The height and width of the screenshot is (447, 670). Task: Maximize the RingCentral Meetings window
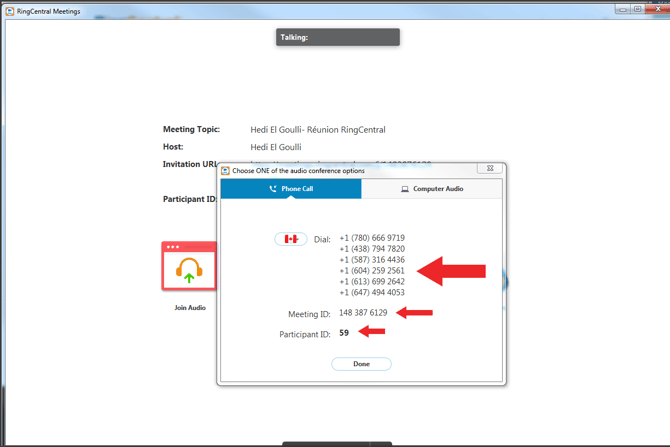coord(637,9)
